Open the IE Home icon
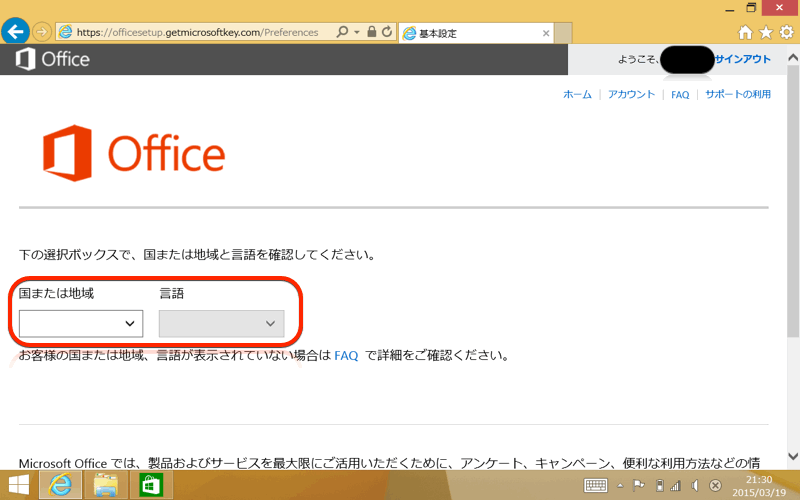The image size is (800, 500). coord(744,32)
